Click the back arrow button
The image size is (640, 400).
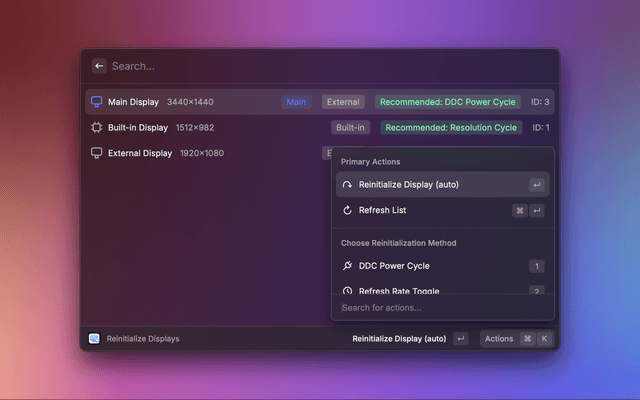click(x=99, y=66)
